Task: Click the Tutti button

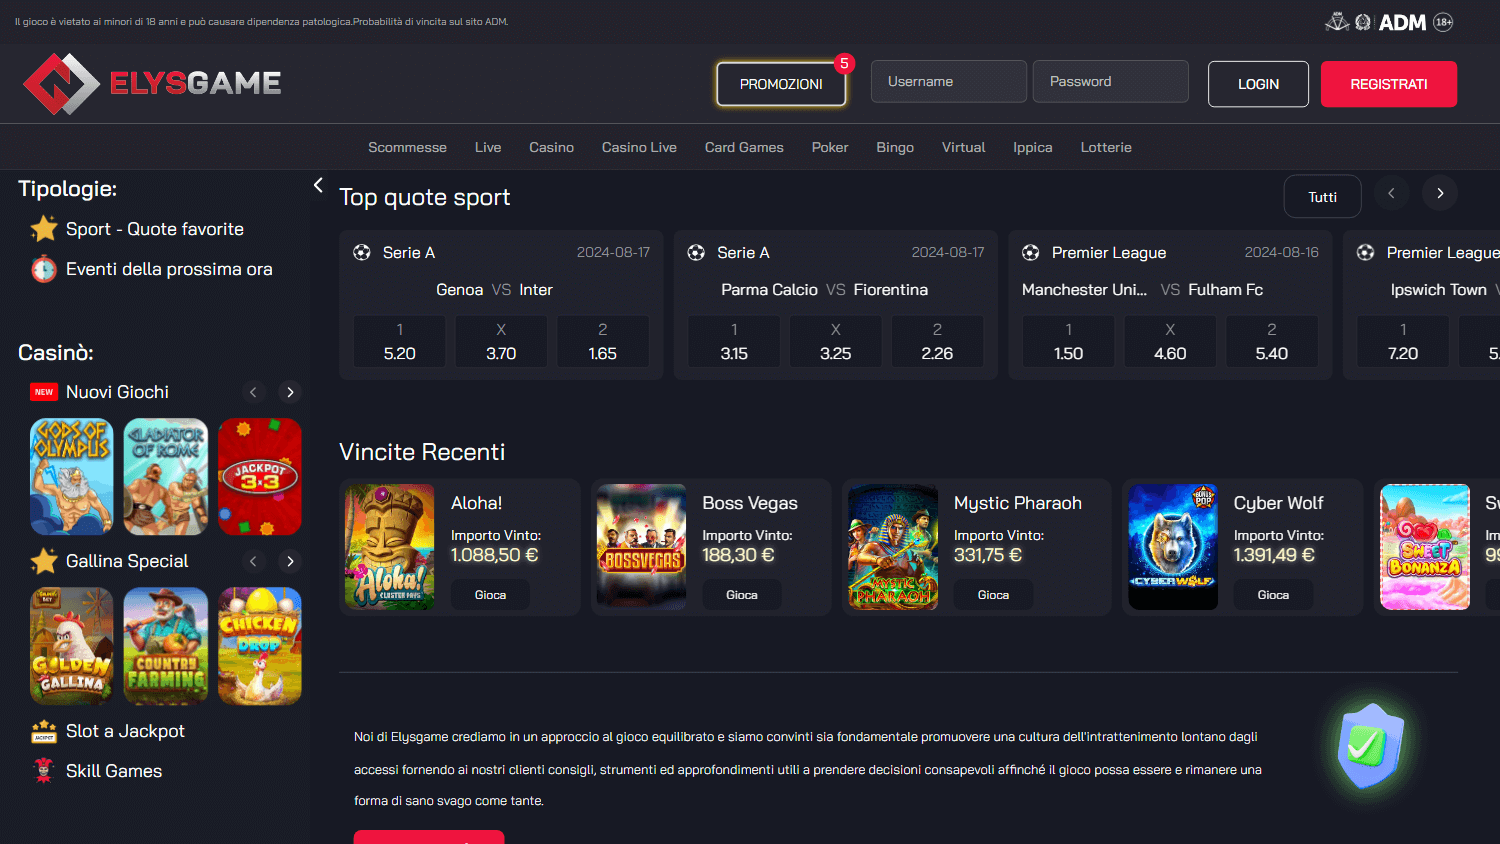Action: [1322, 196]
